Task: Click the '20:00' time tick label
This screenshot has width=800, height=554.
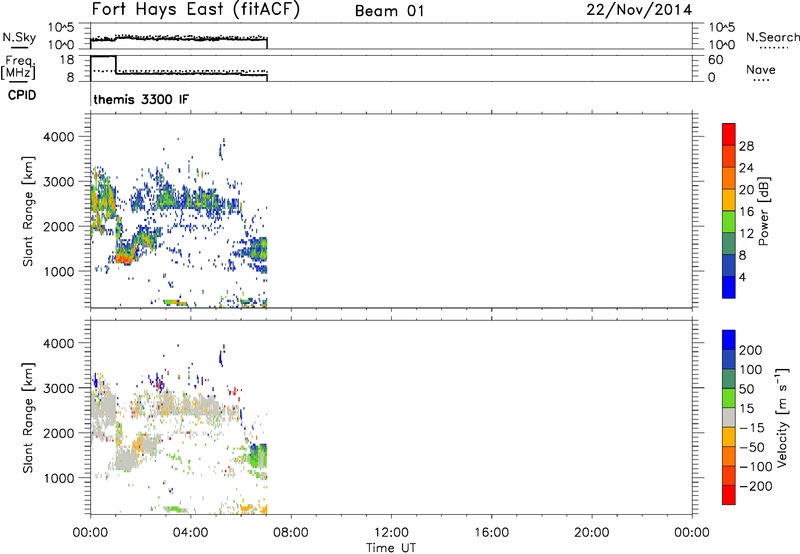Action: click(x=591, y=533)
